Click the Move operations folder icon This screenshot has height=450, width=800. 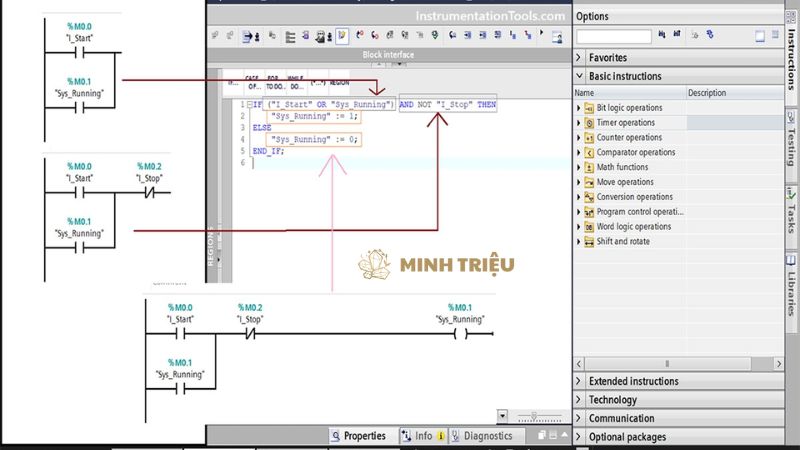[x=589, y=182]
